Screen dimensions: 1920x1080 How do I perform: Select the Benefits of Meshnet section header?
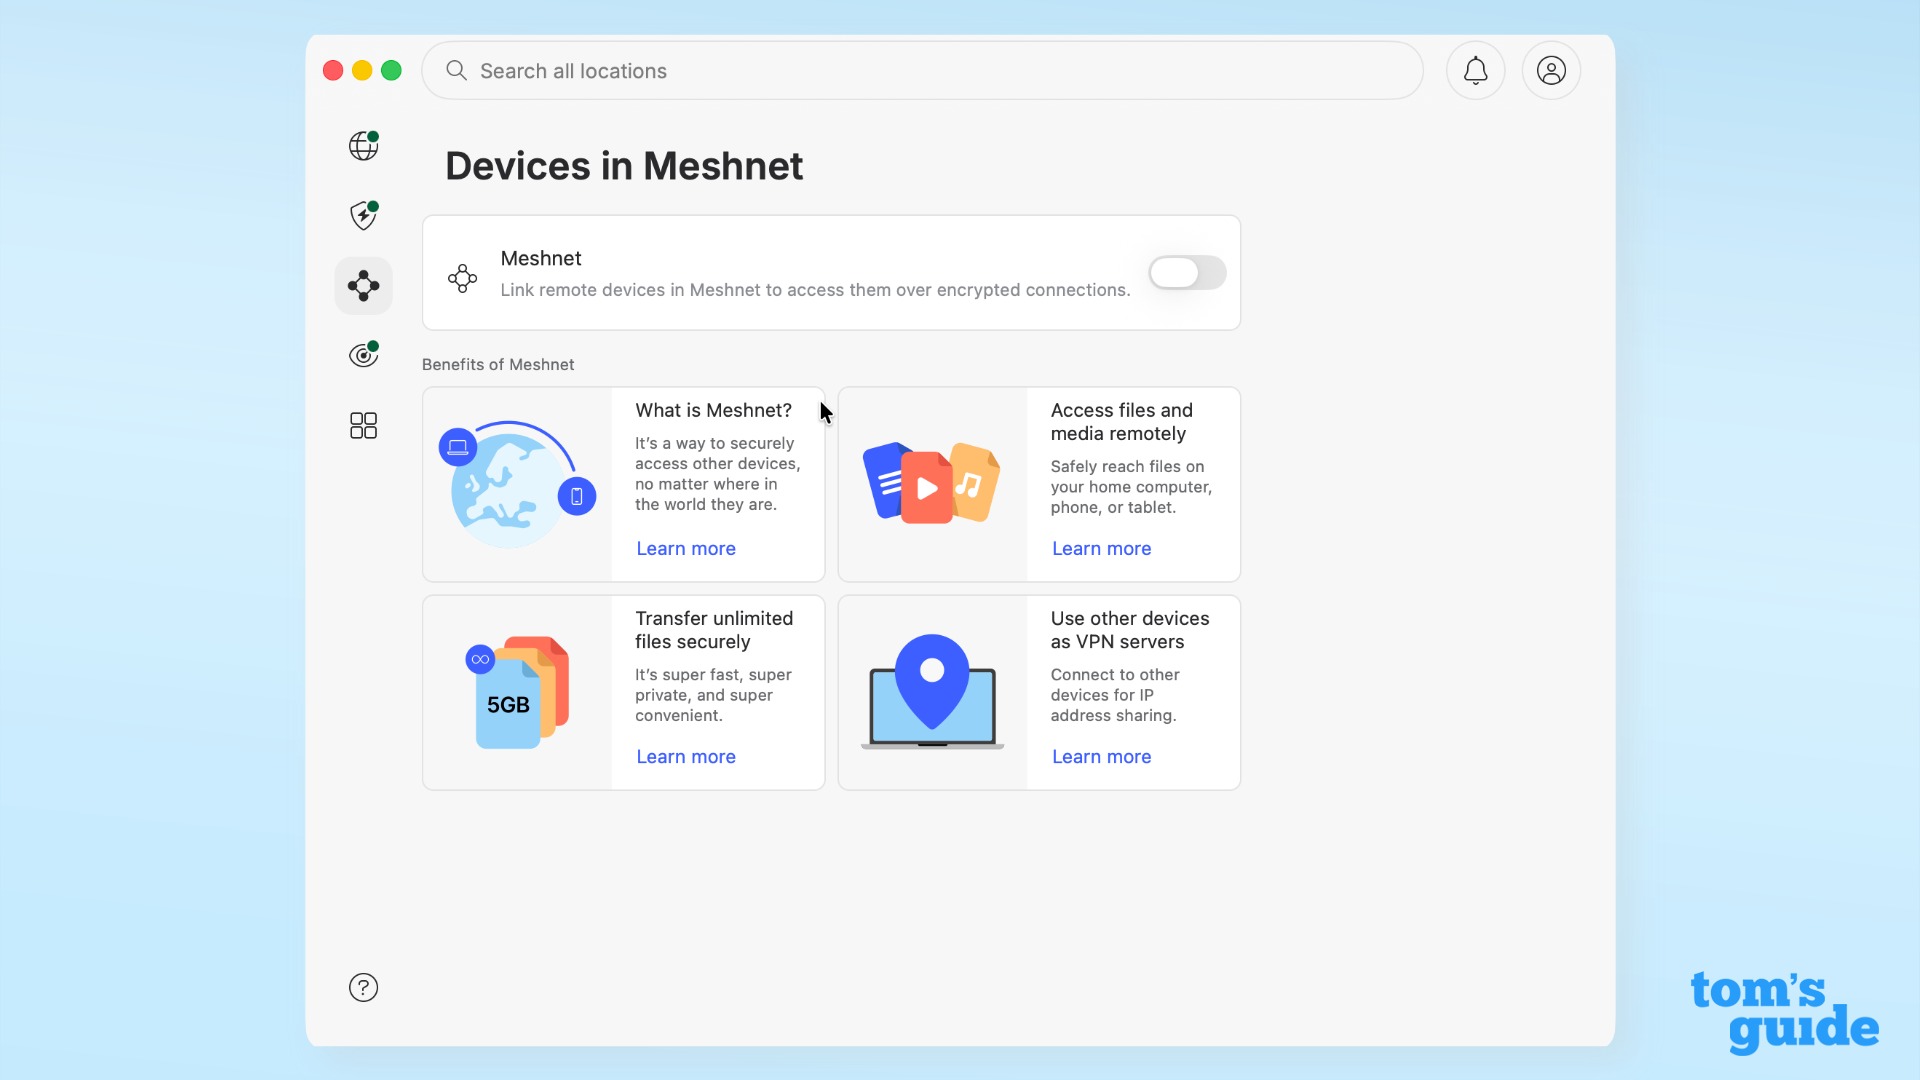(498, 364)
